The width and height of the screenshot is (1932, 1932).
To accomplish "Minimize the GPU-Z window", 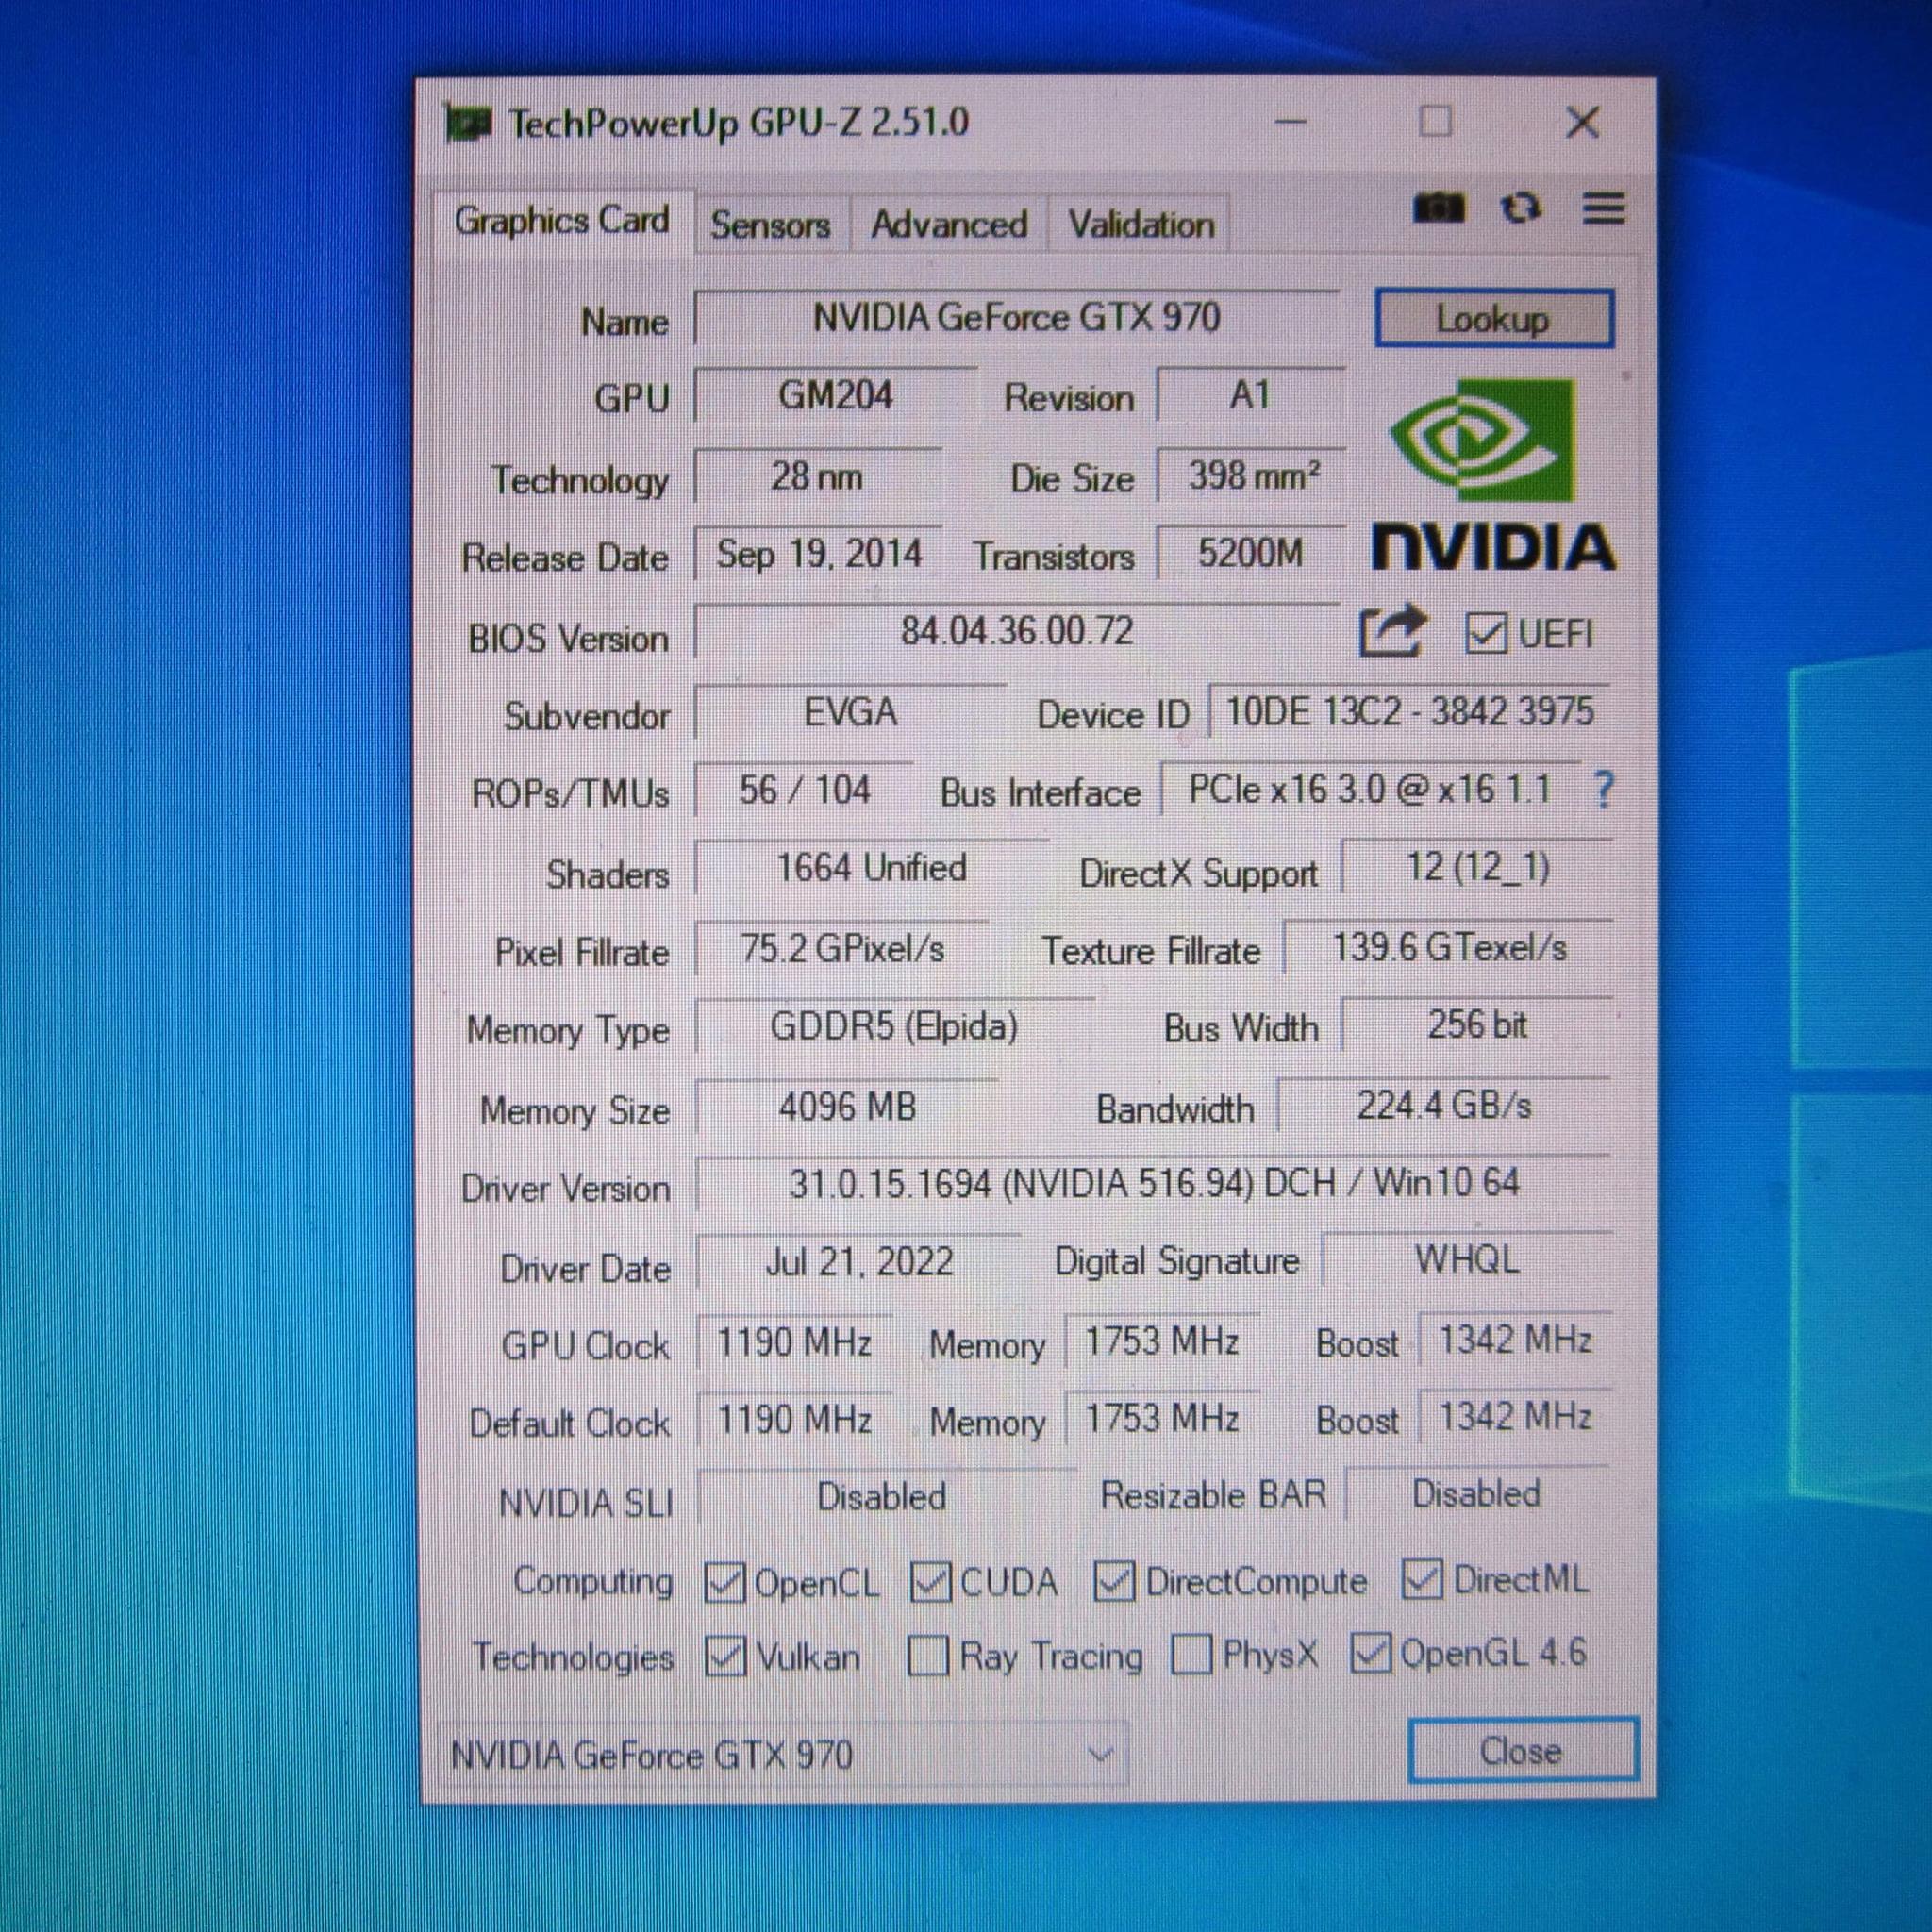I will coord(1291,123).
